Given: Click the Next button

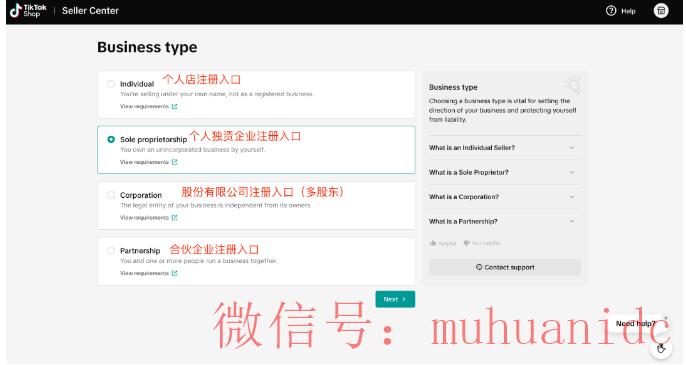Looking at the screenshot, I should pos(395,299).
